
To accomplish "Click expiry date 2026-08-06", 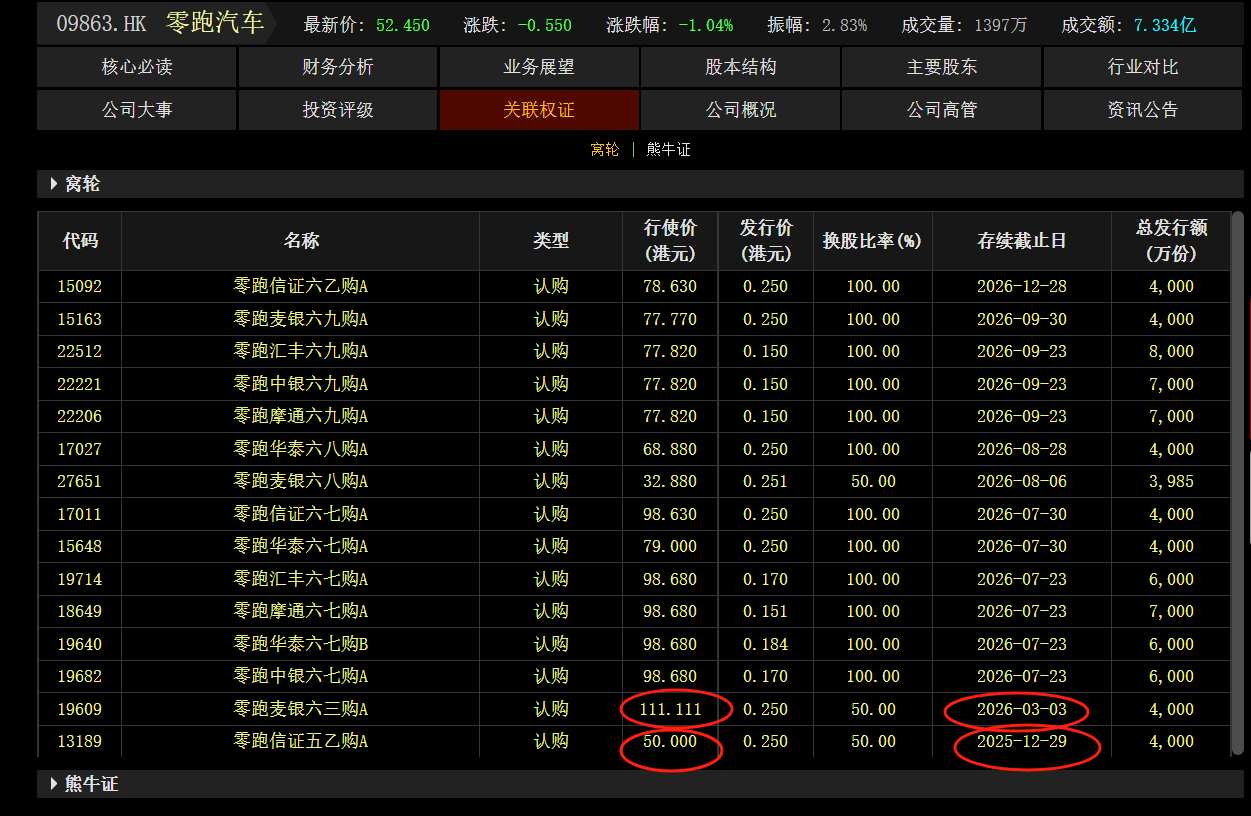I will tap(1022, 481).
